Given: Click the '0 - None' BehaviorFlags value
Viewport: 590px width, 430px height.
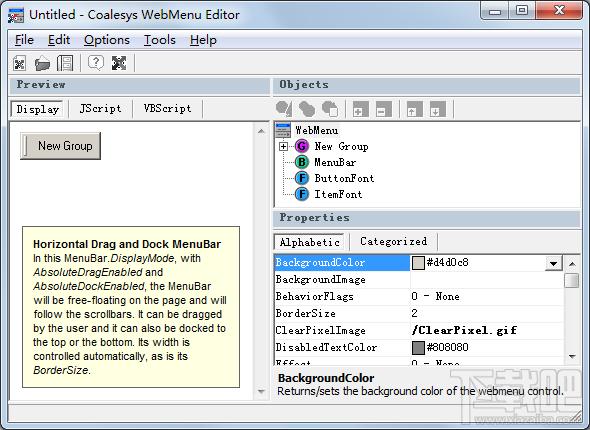Looking at the screenshot, I should pyautogui.click(x=435, y=296).
